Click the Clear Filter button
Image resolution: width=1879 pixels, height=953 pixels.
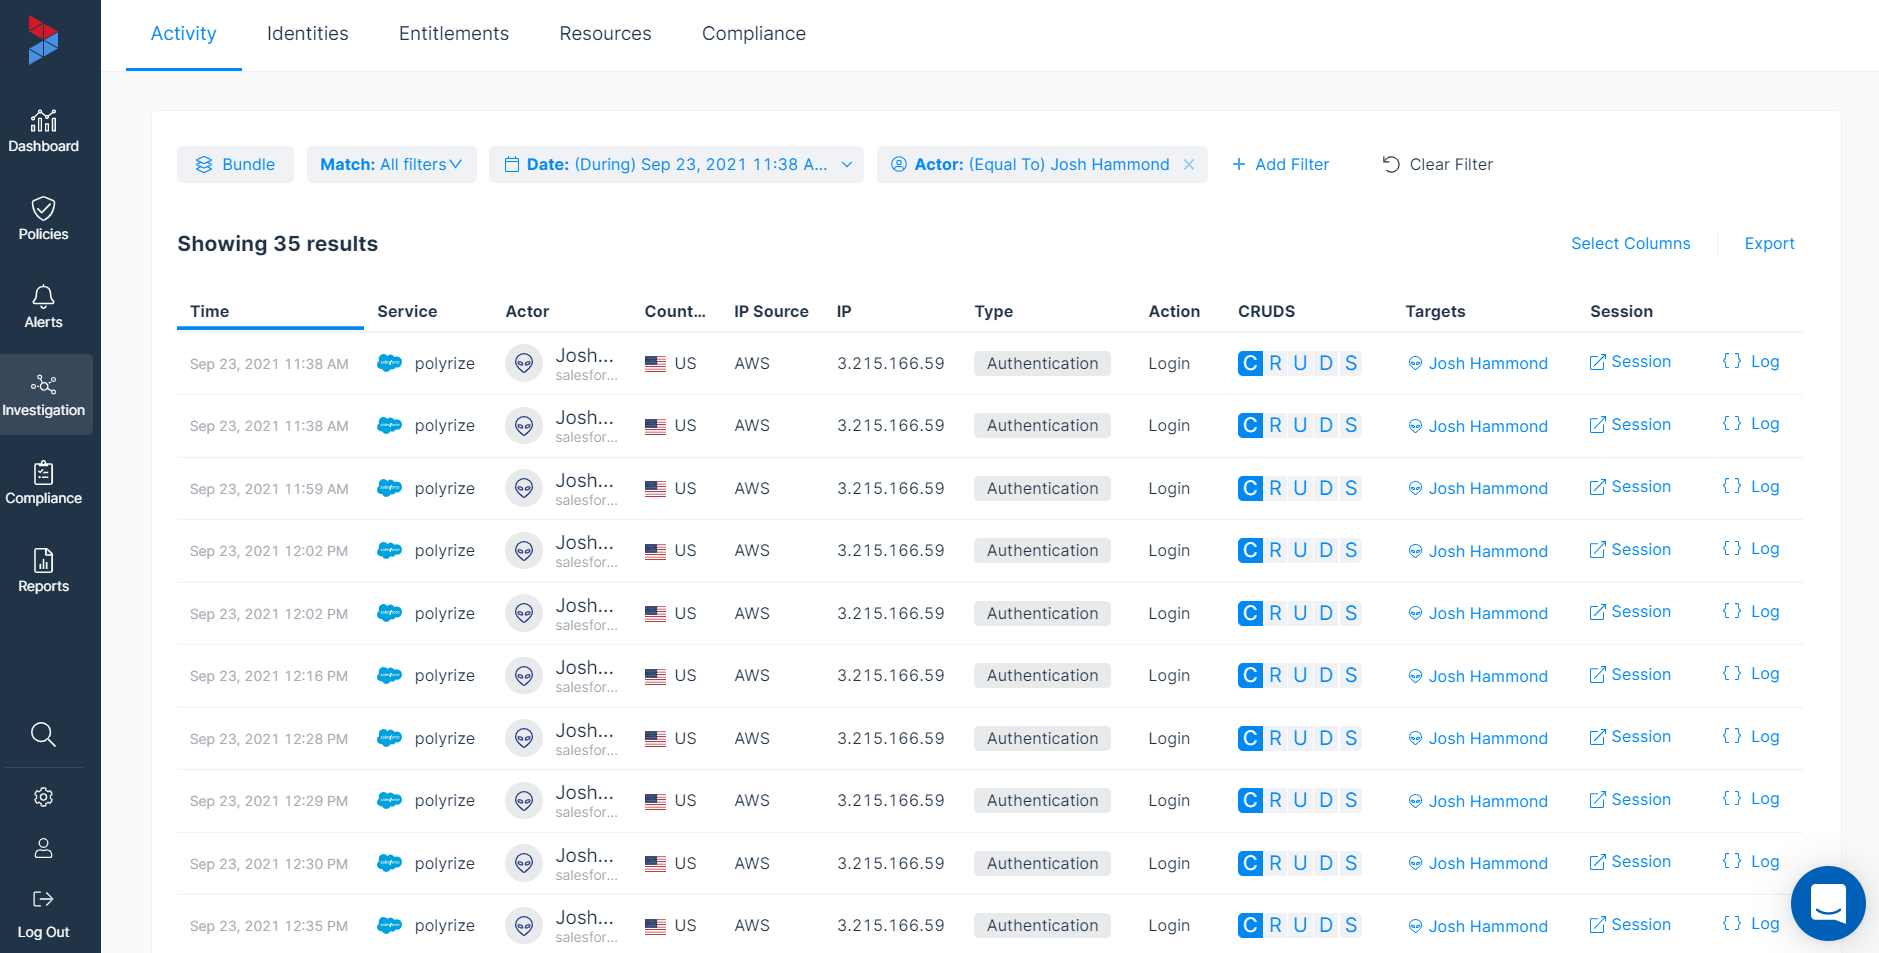point(1437,165)
